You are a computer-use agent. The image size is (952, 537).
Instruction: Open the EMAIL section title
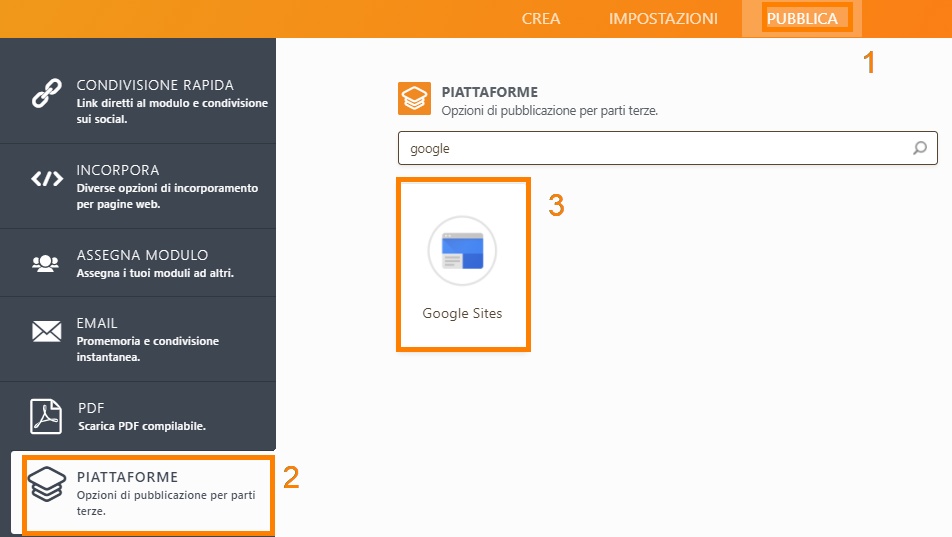pos(97,323)
